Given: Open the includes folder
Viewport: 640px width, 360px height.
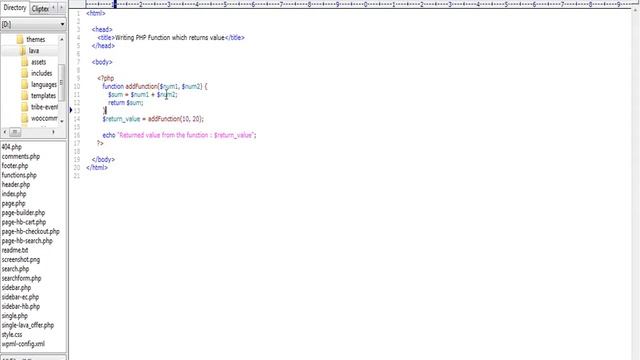Looking at the screenshot, I should point(42,73).
